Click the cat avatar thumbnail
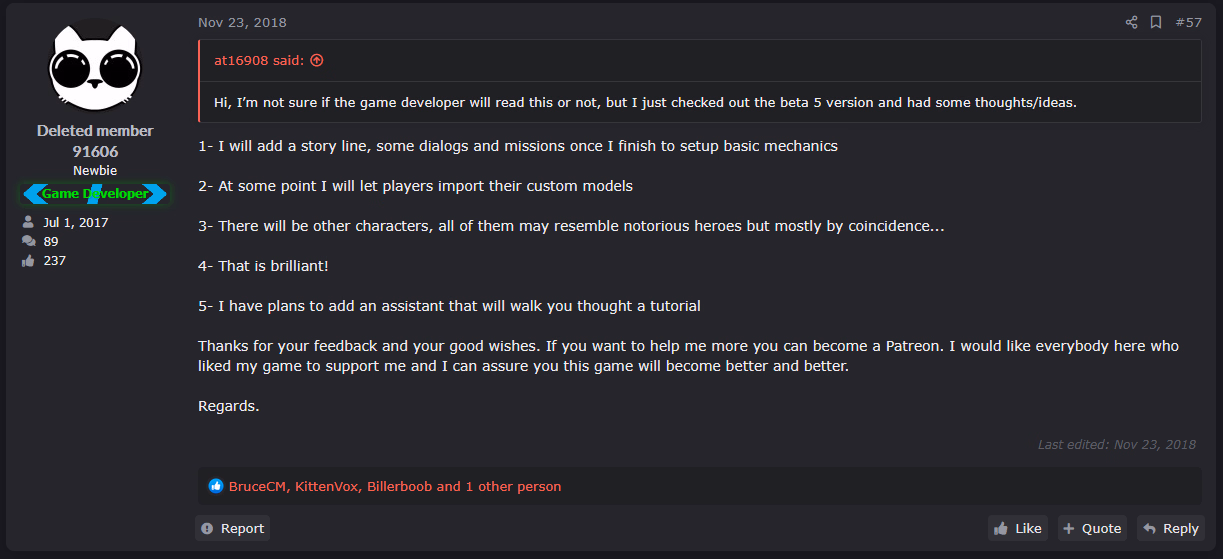This screenshot has height=559, width=1223. click(x=95, y=66)
